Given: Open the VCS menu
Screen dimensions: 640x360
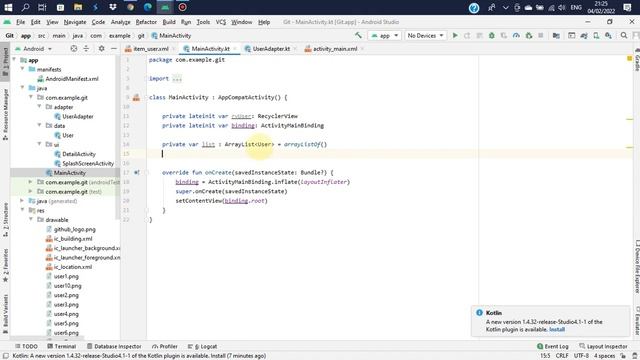Looking at the screenshot, I should pyautogui.click(x=221, y=22).
